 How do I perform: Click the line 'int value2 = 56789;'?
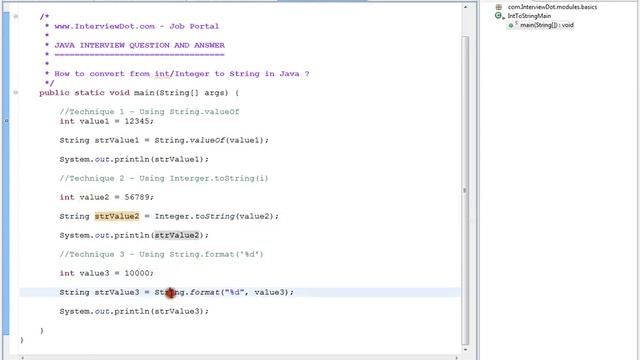[x=107, y=197]
